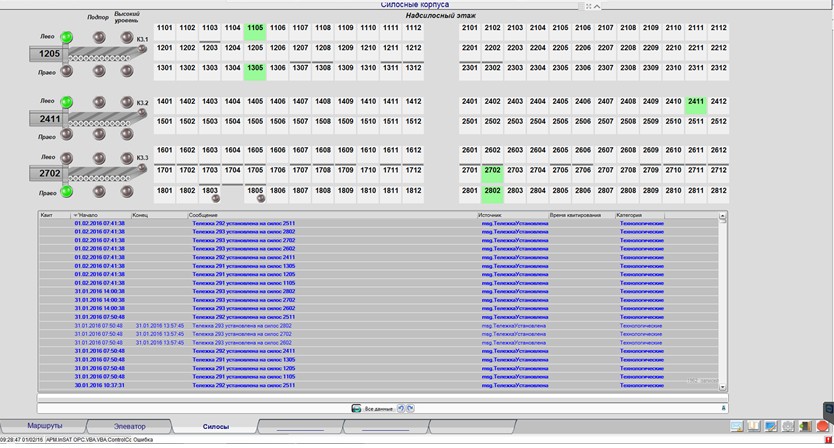The width and height of the screenshot is (834, 448).
Task: Click the green Право indicator for conveyor 2702
Action: 67,190
